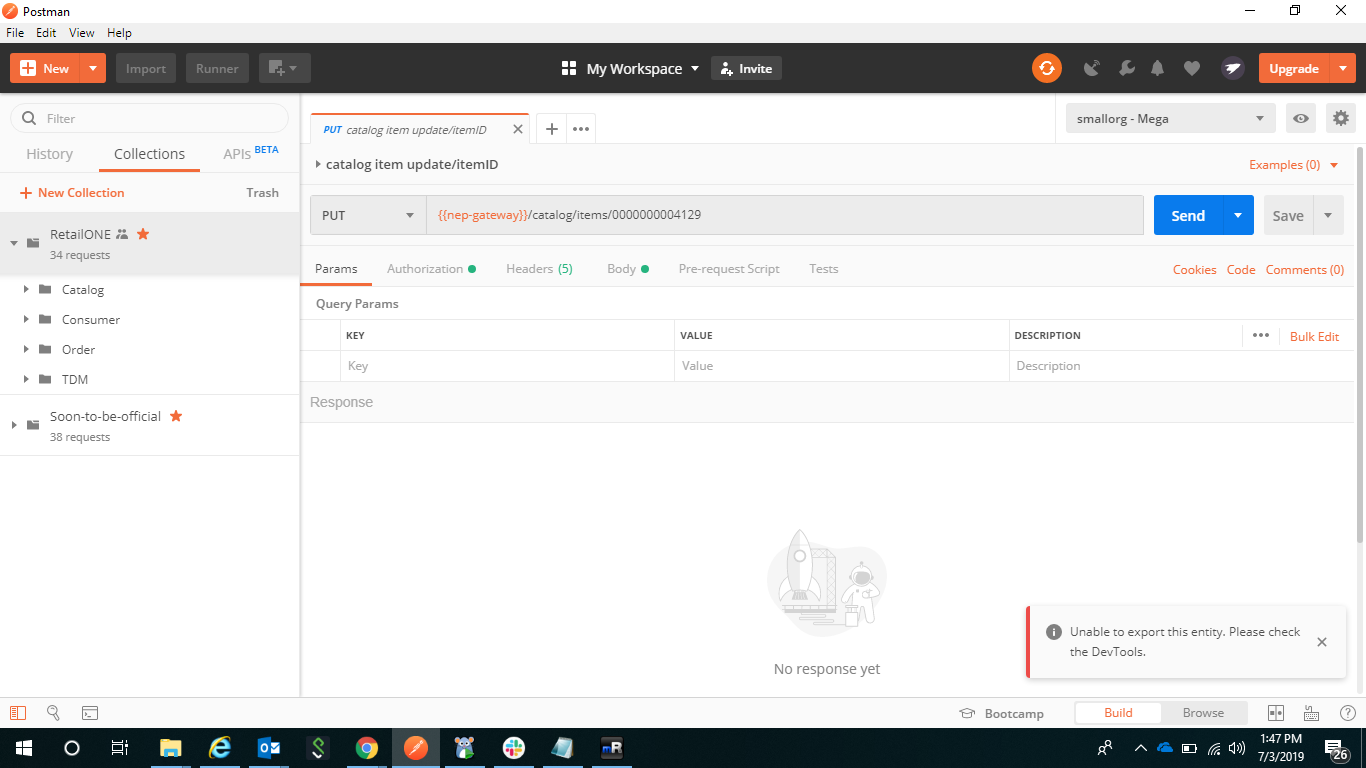Switch to the Headers (5) tab

point(539,268)
